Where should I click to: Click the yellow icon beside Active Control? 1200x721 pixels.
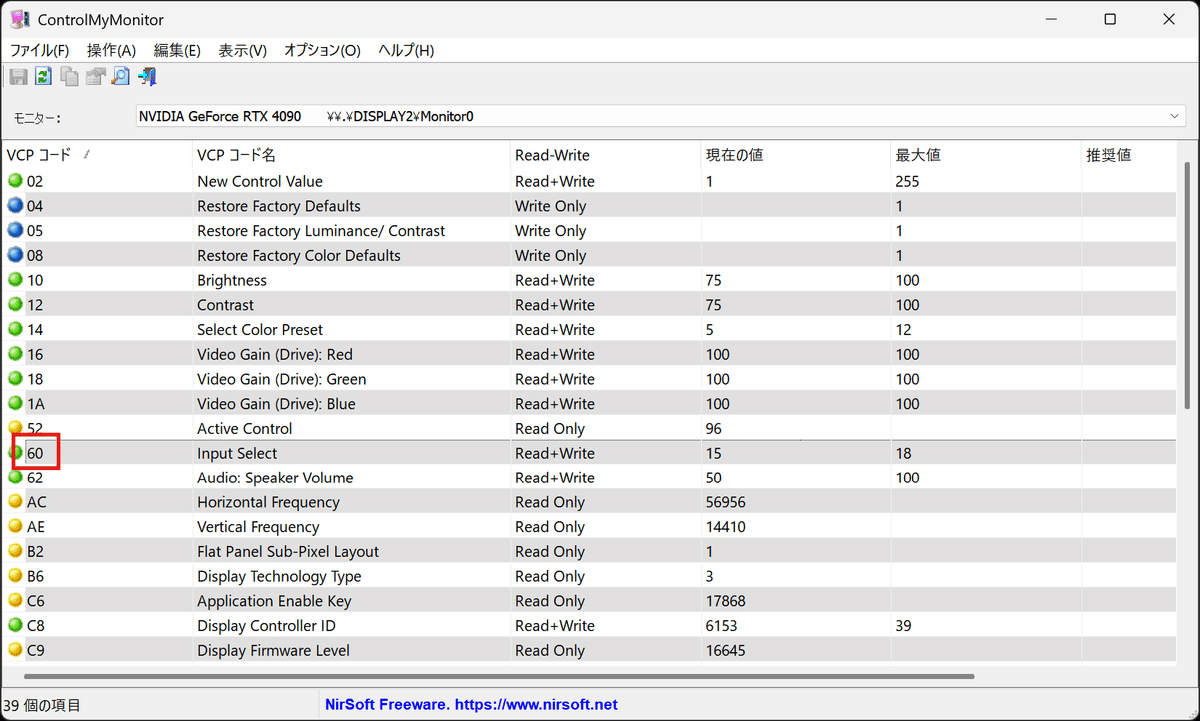point(17,428)
